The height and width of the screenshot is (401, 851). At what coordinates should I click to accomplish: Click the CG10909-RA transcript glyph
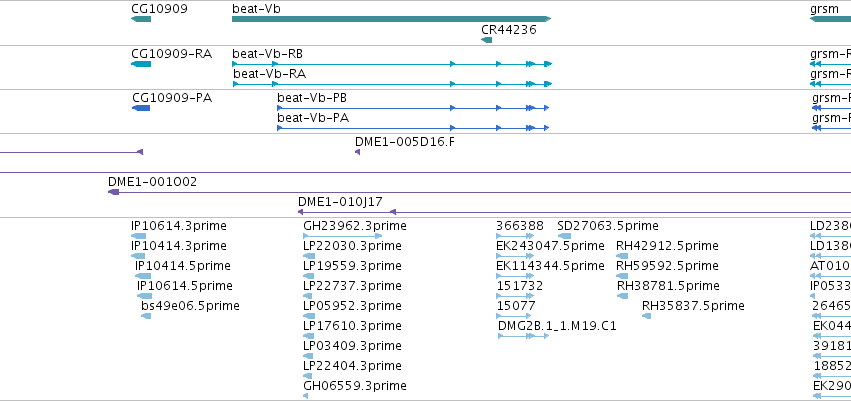(141, 64)
